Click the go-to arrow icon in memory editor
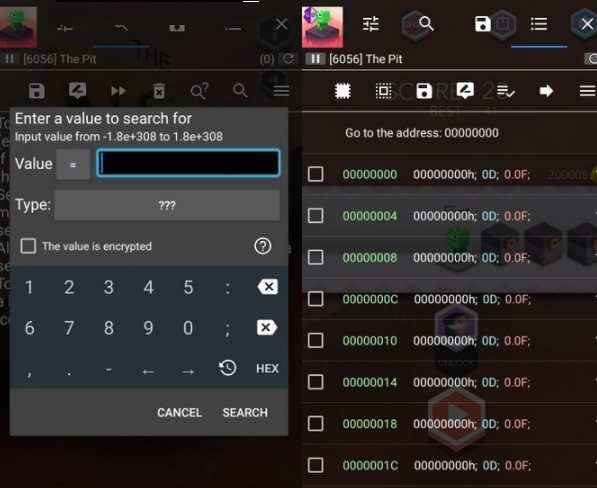Screen dimensions: 597x488 pos(546,91)
